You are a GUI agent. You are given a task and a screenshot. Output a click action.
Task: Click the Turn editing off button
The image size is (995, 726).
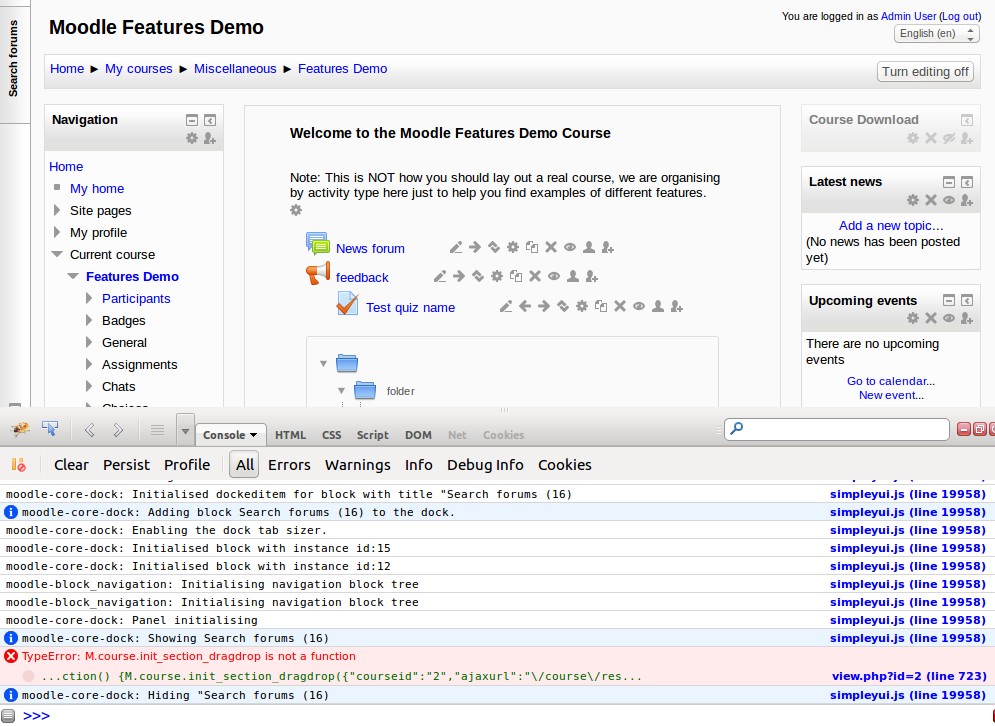click(925, 72)
